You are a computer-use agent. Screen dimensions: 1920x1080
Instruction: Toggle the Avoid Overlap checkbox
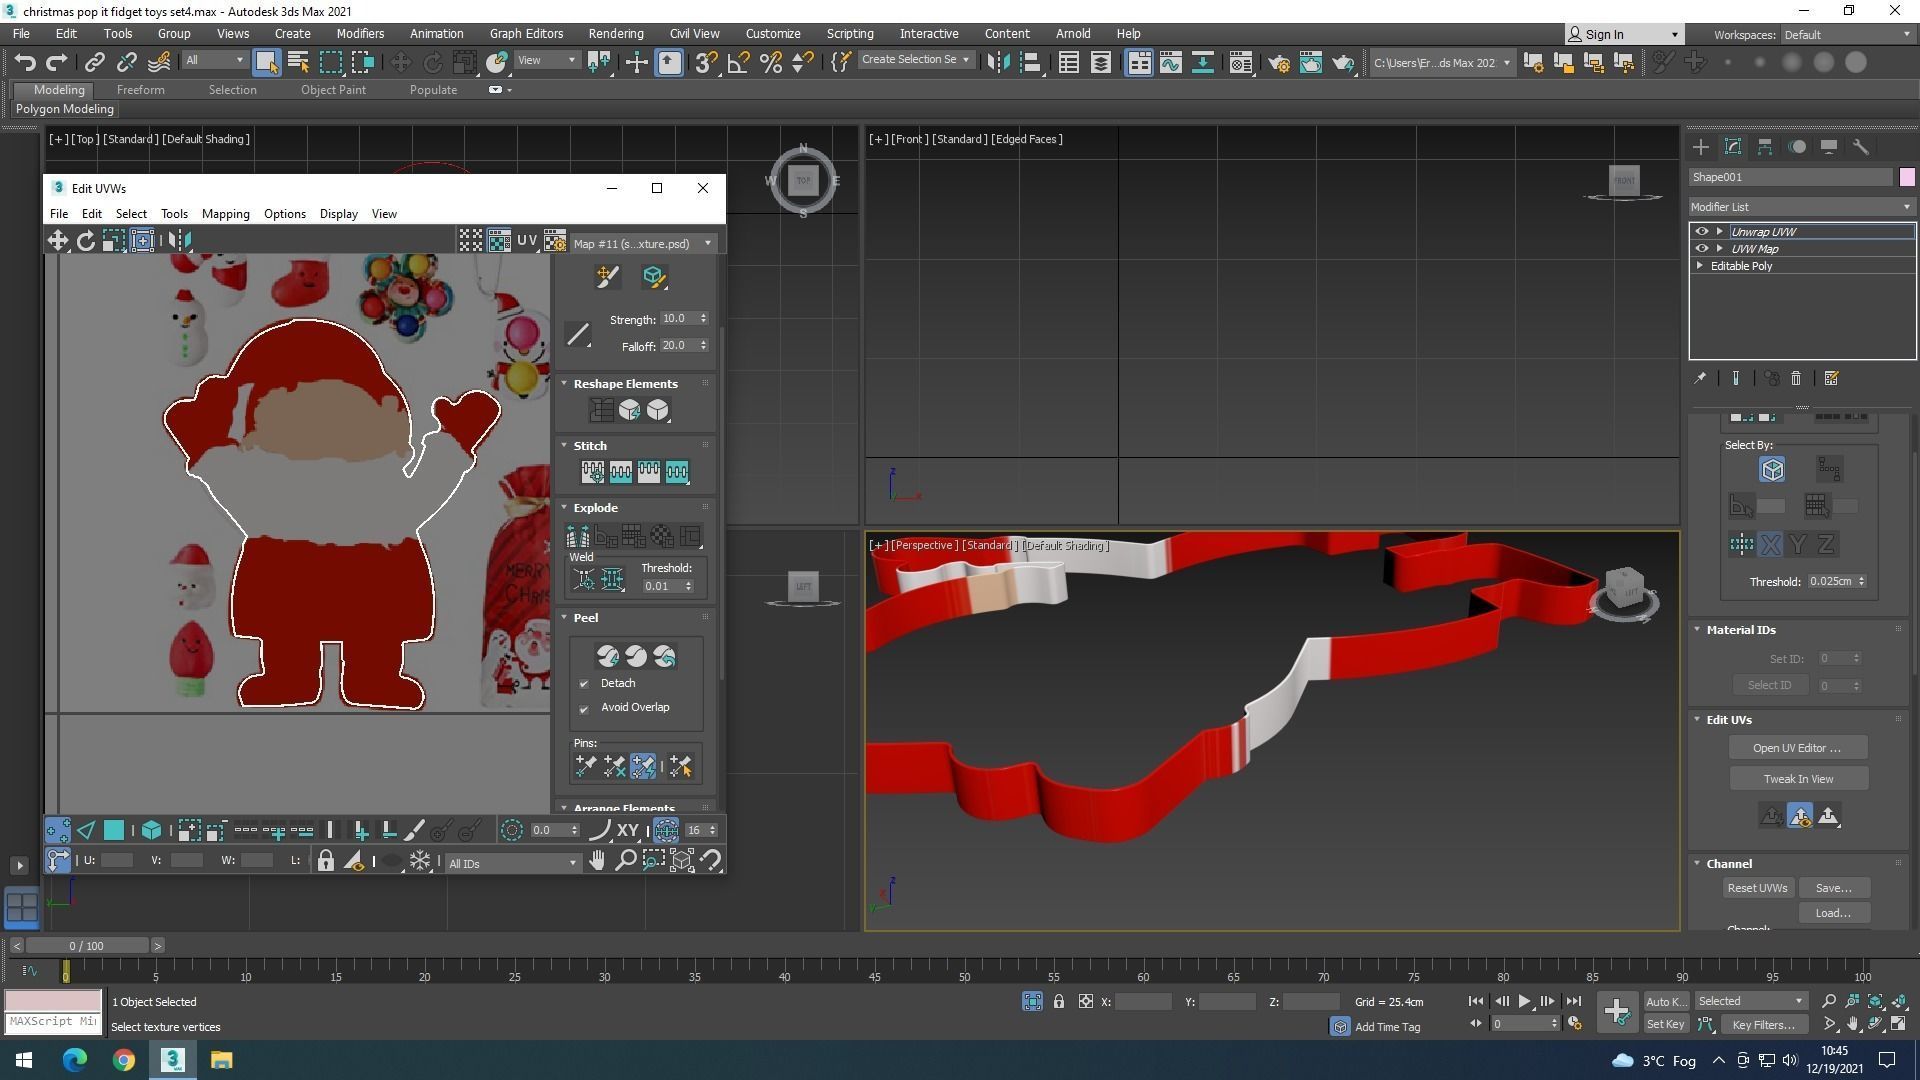point(584,708)
